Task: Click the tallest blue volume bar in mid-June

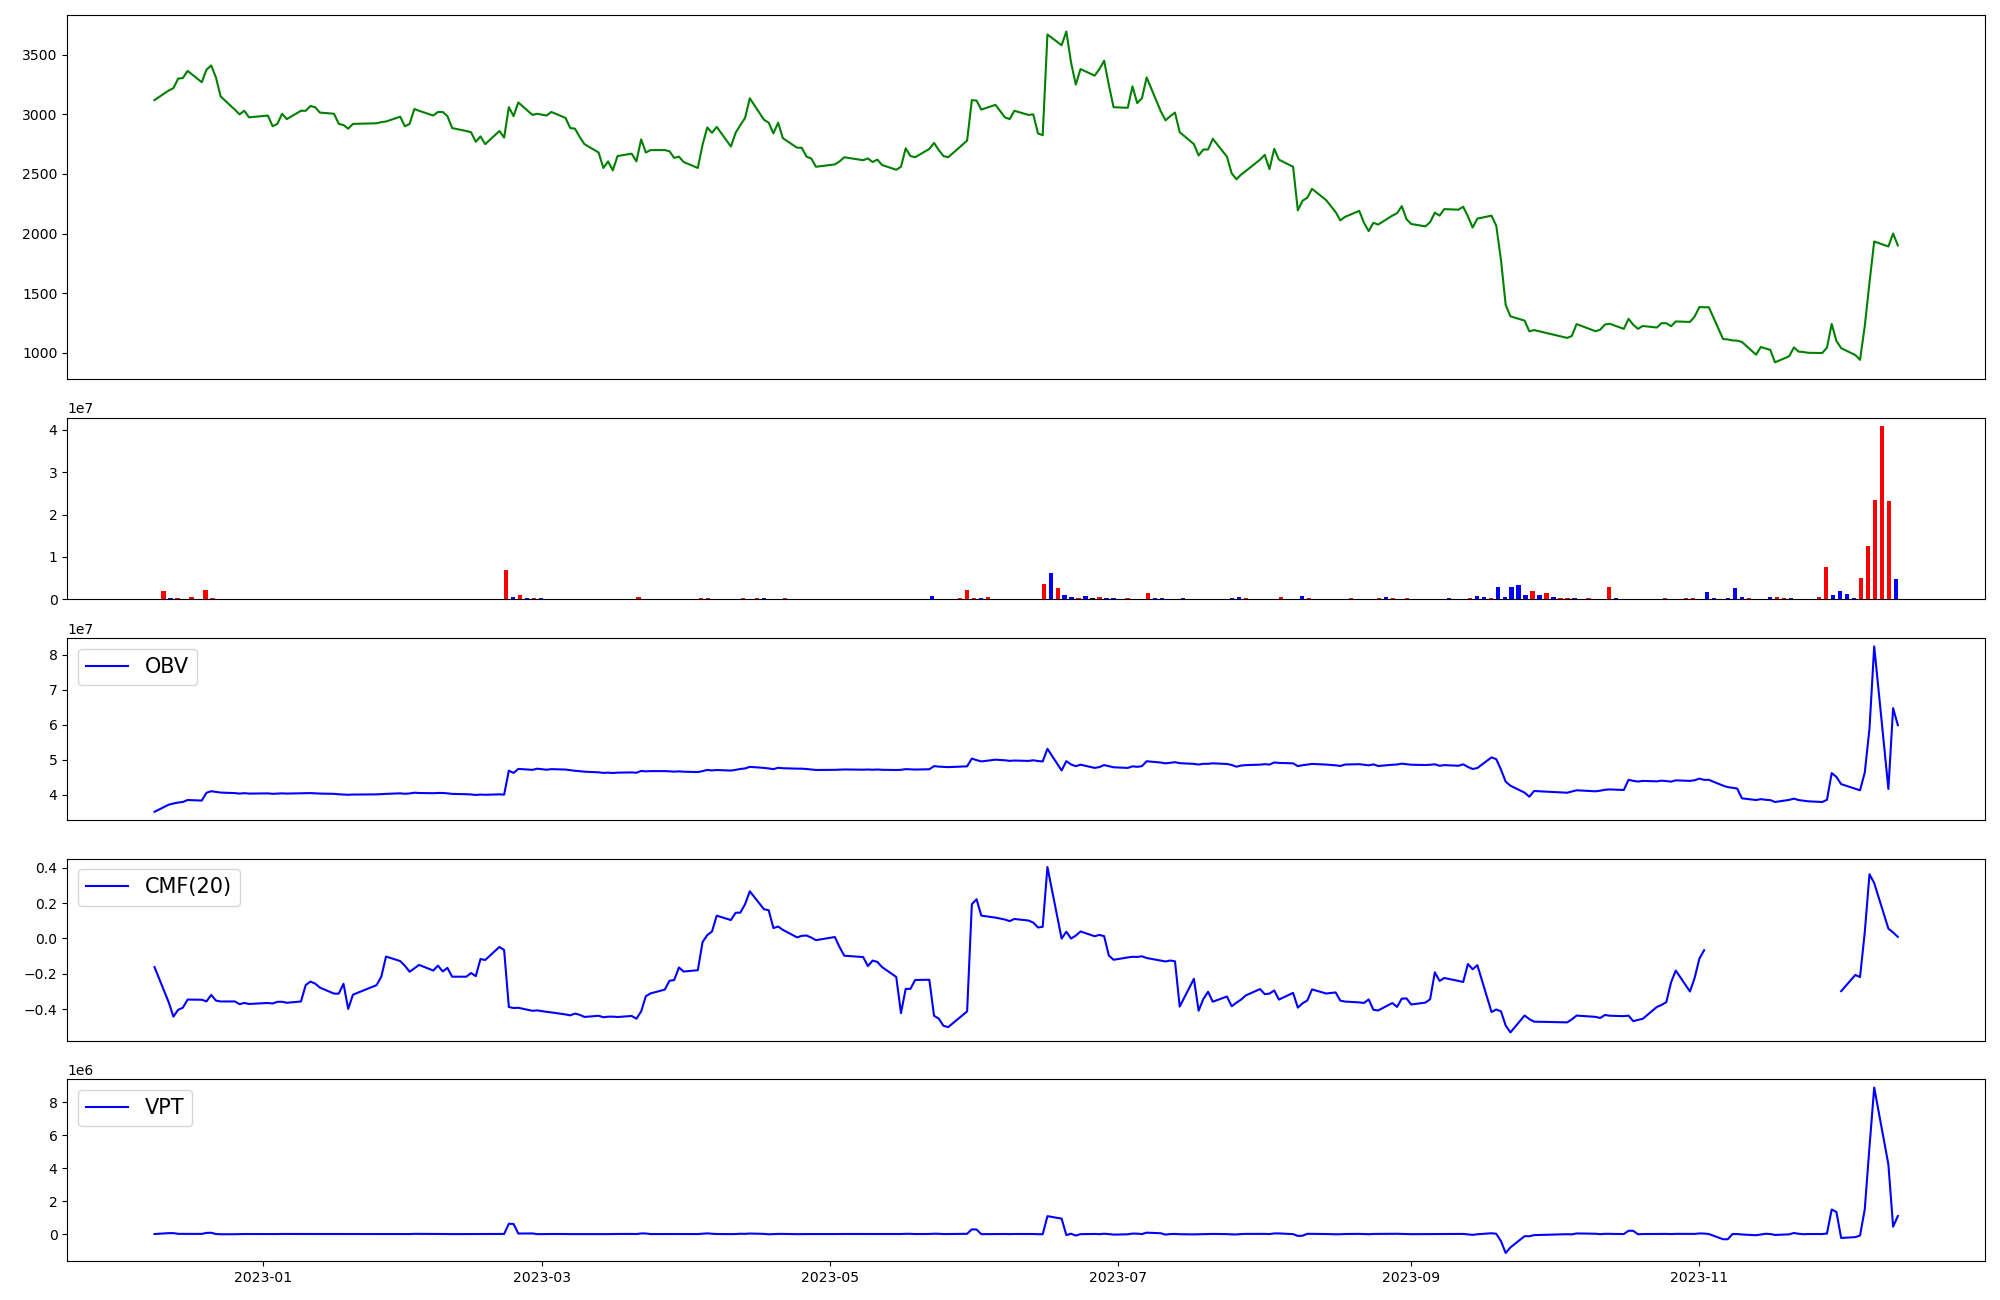Action: (x=1051, y=586)
